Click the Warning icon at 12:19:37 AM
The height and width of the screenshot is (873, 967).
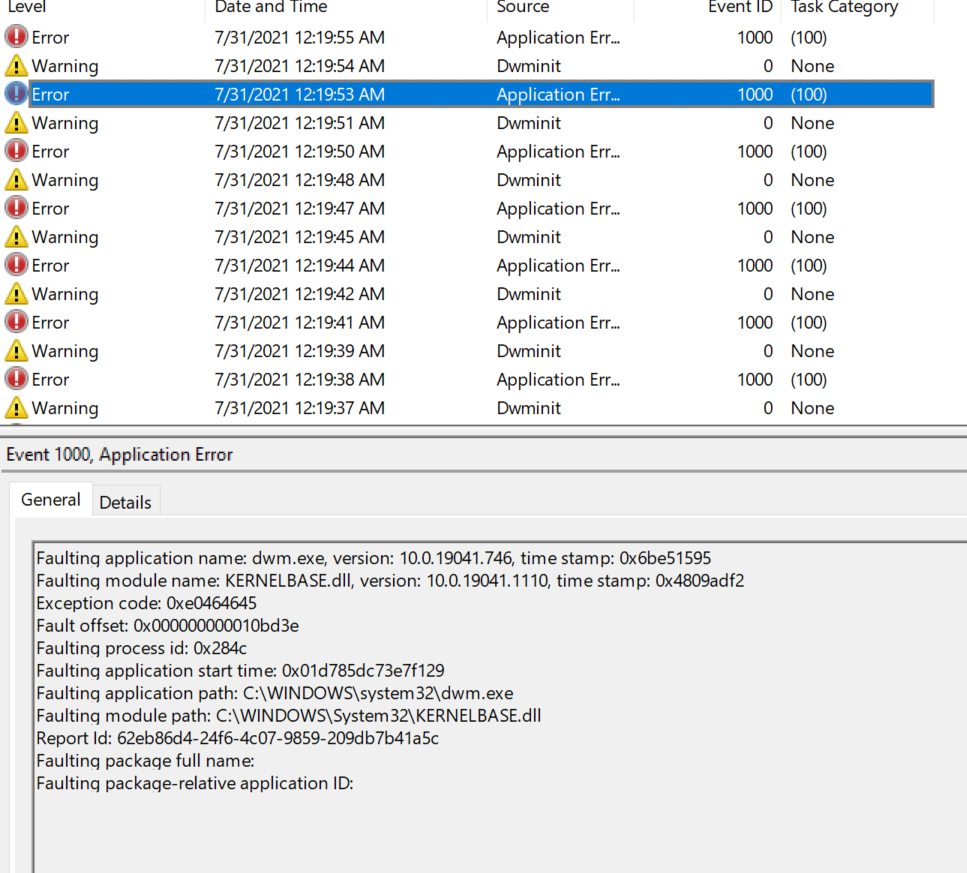pos(16,408)
